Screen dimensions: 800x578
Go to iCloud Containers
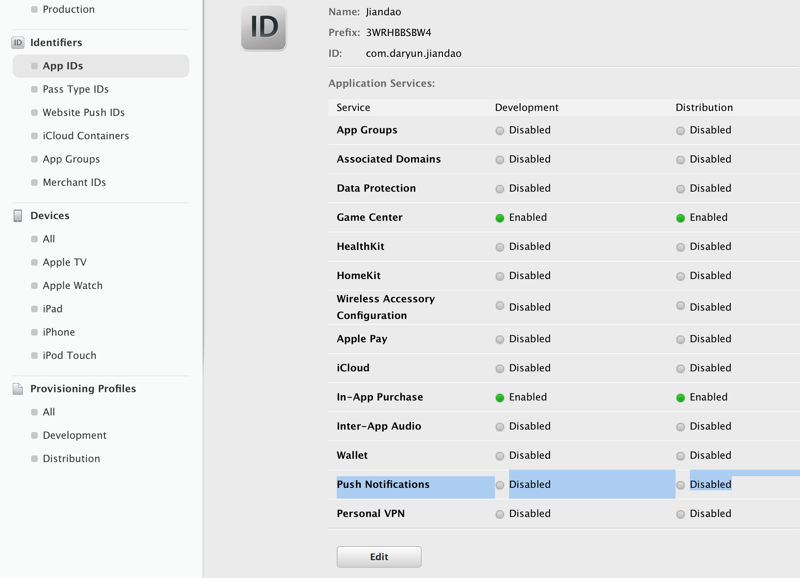pyautogui.click(x=85, y=136)
